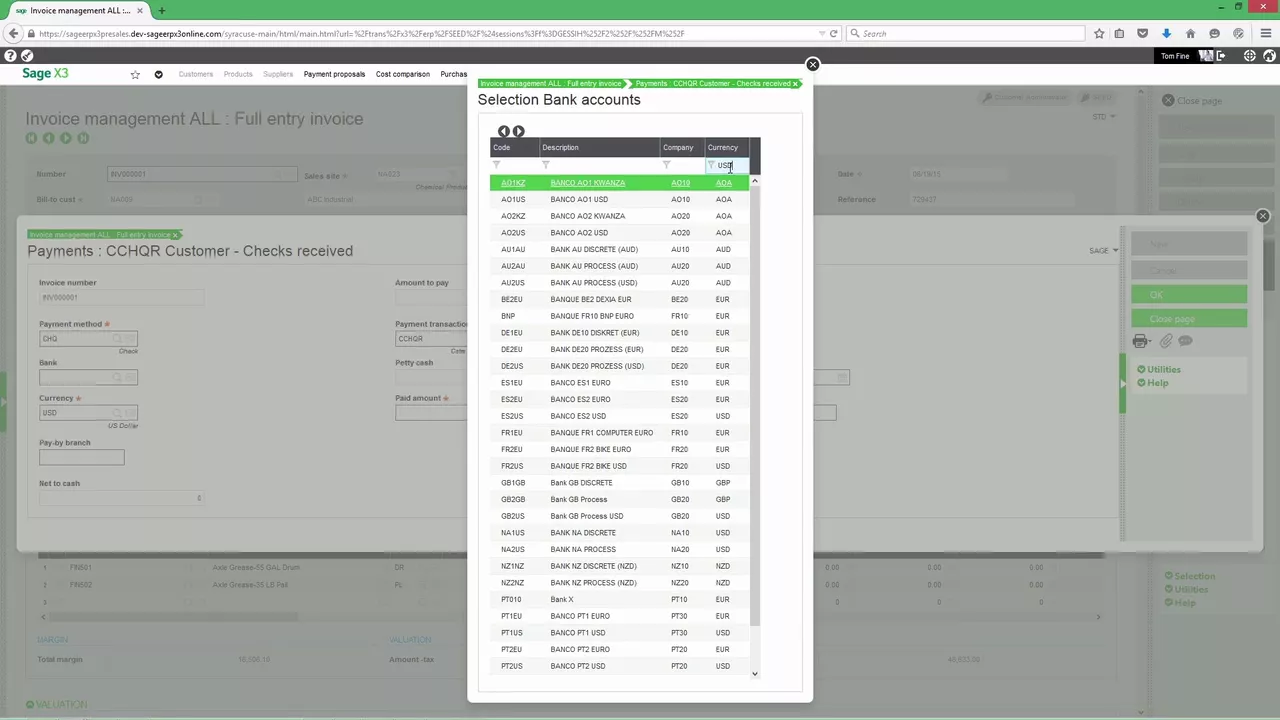This screenshot has height=720, width=1280.
Task: Select BANCO AO1 KWANZA description link
Action: (x=587, y=183)
